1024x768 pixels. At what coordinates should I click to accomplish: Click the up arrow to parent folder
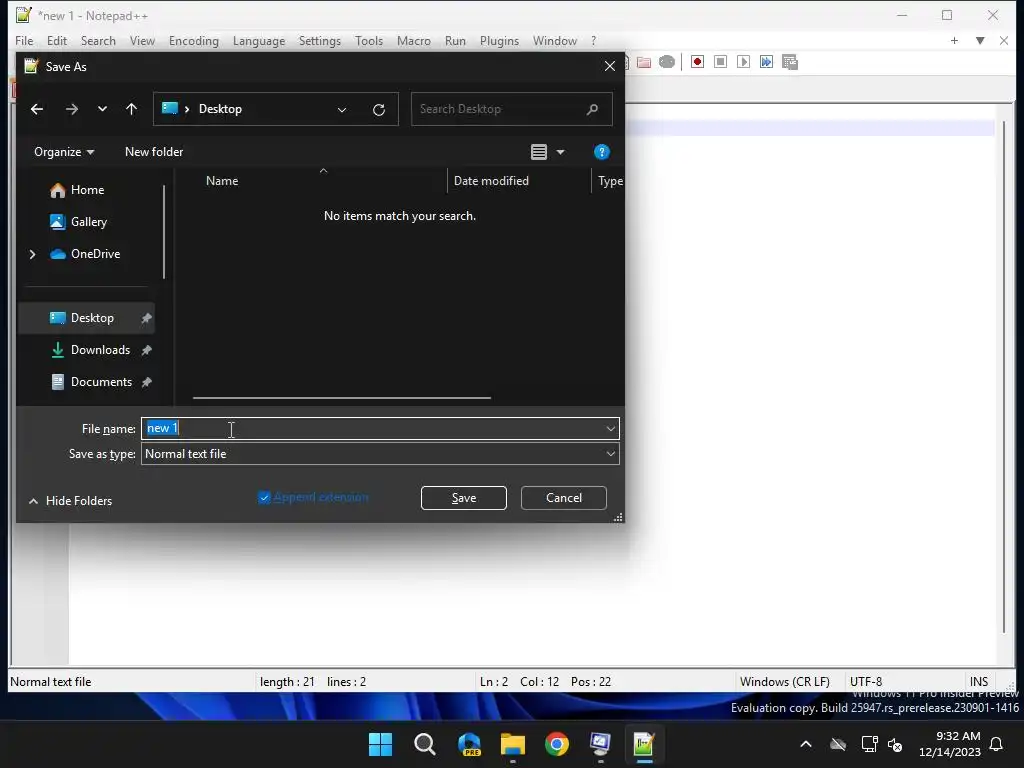tap(131, 109)
